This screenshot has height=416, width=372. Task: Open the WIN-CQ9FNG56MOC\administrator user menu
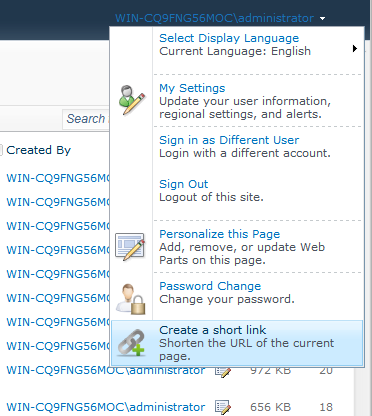click(x=215, y=18)
